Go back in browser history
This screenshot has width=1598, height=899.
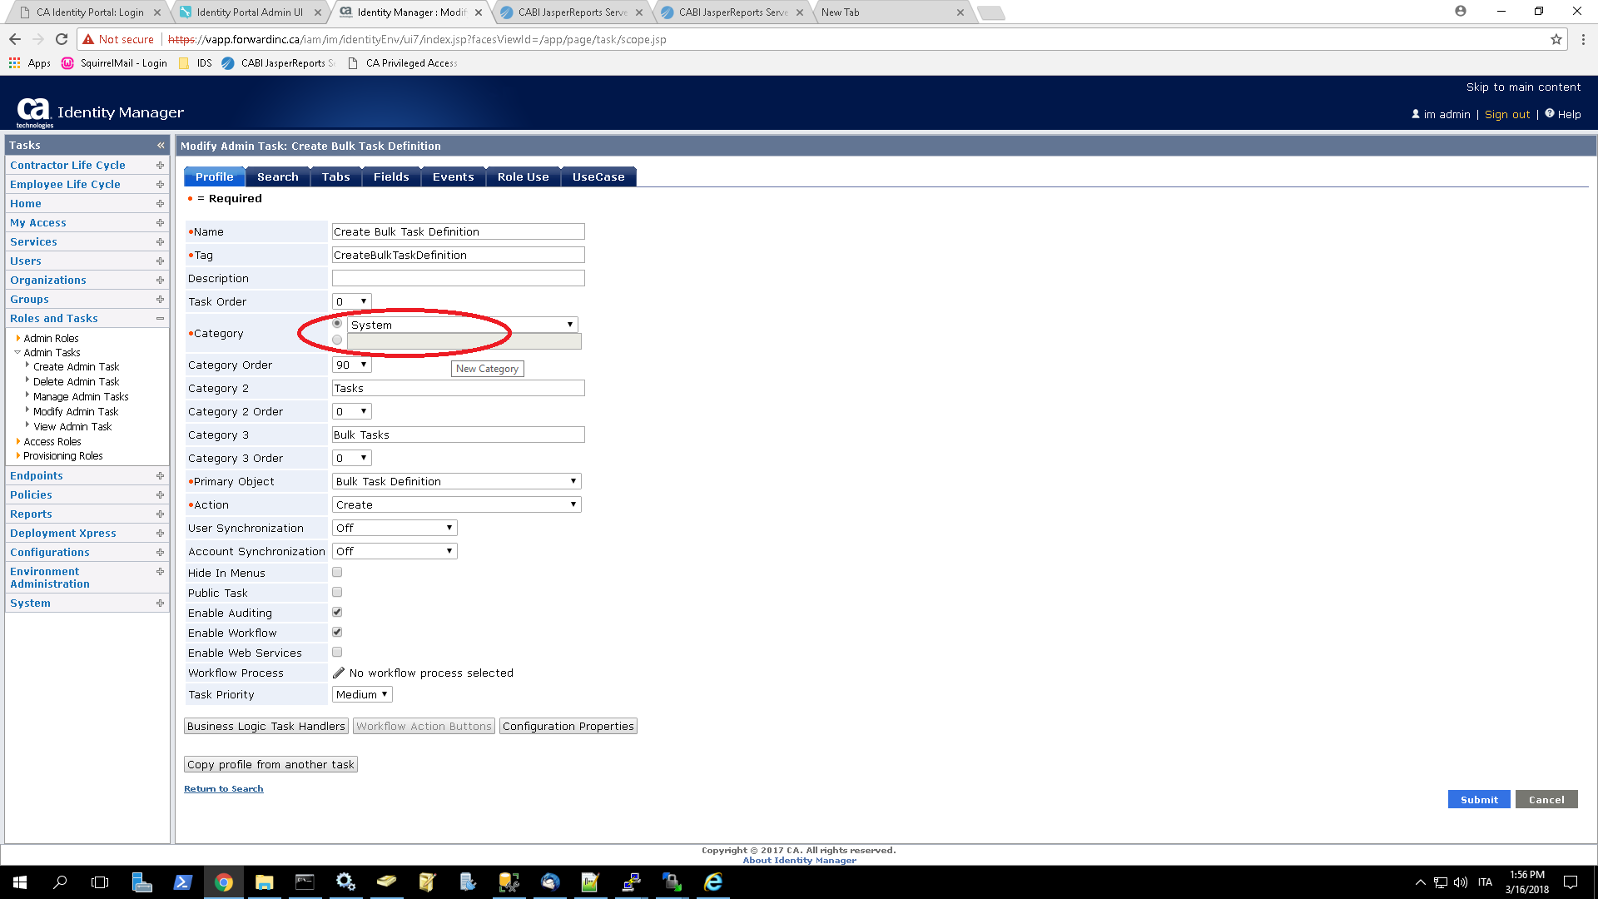point(15,39)
